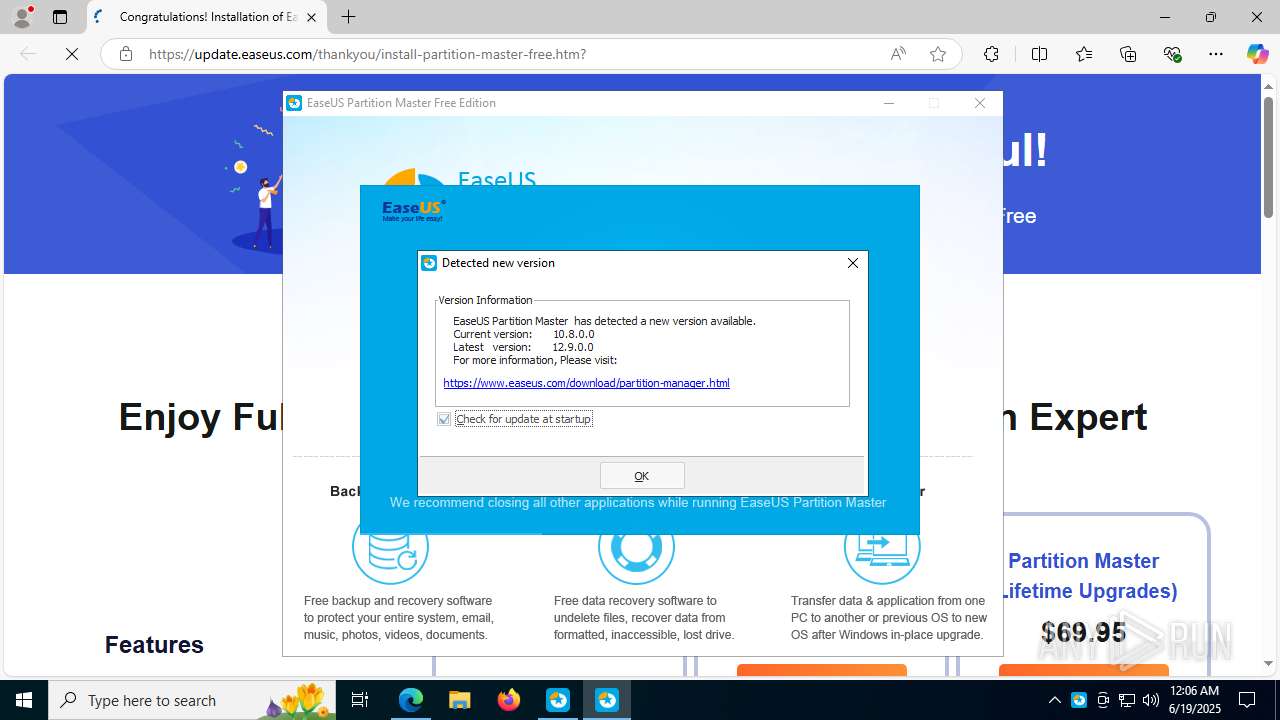Toggle split screen in Edge
Screen dimensions: 1280x720
click(x=1039, y=54)
